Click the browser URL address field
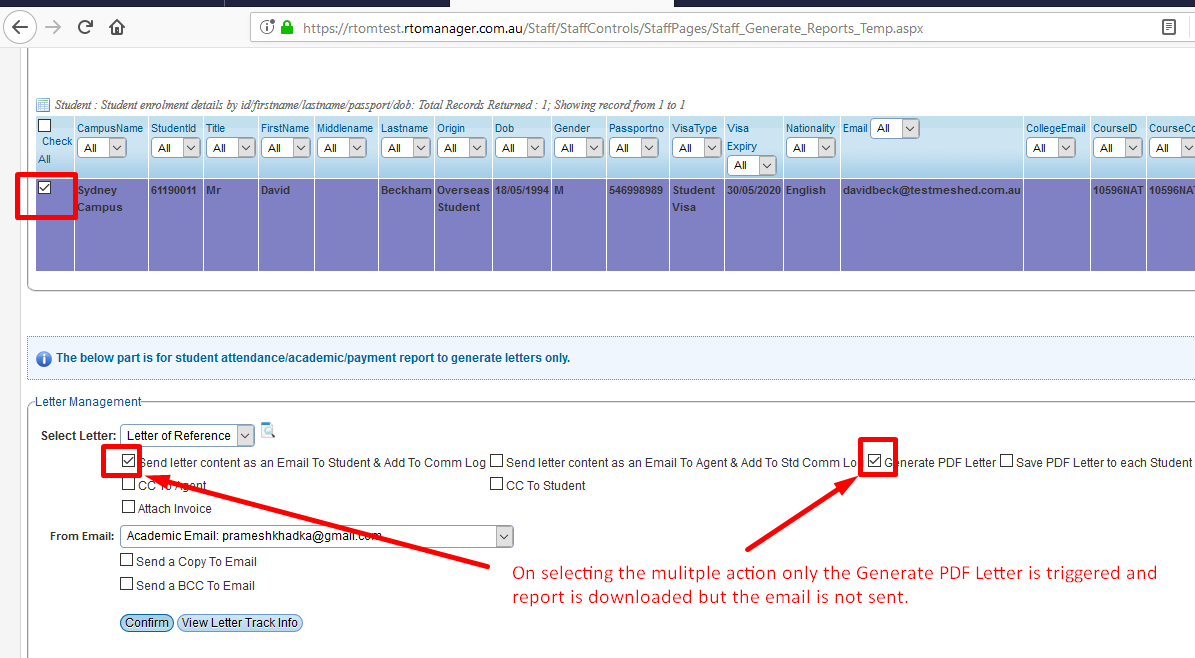 (x=700, y=28)
